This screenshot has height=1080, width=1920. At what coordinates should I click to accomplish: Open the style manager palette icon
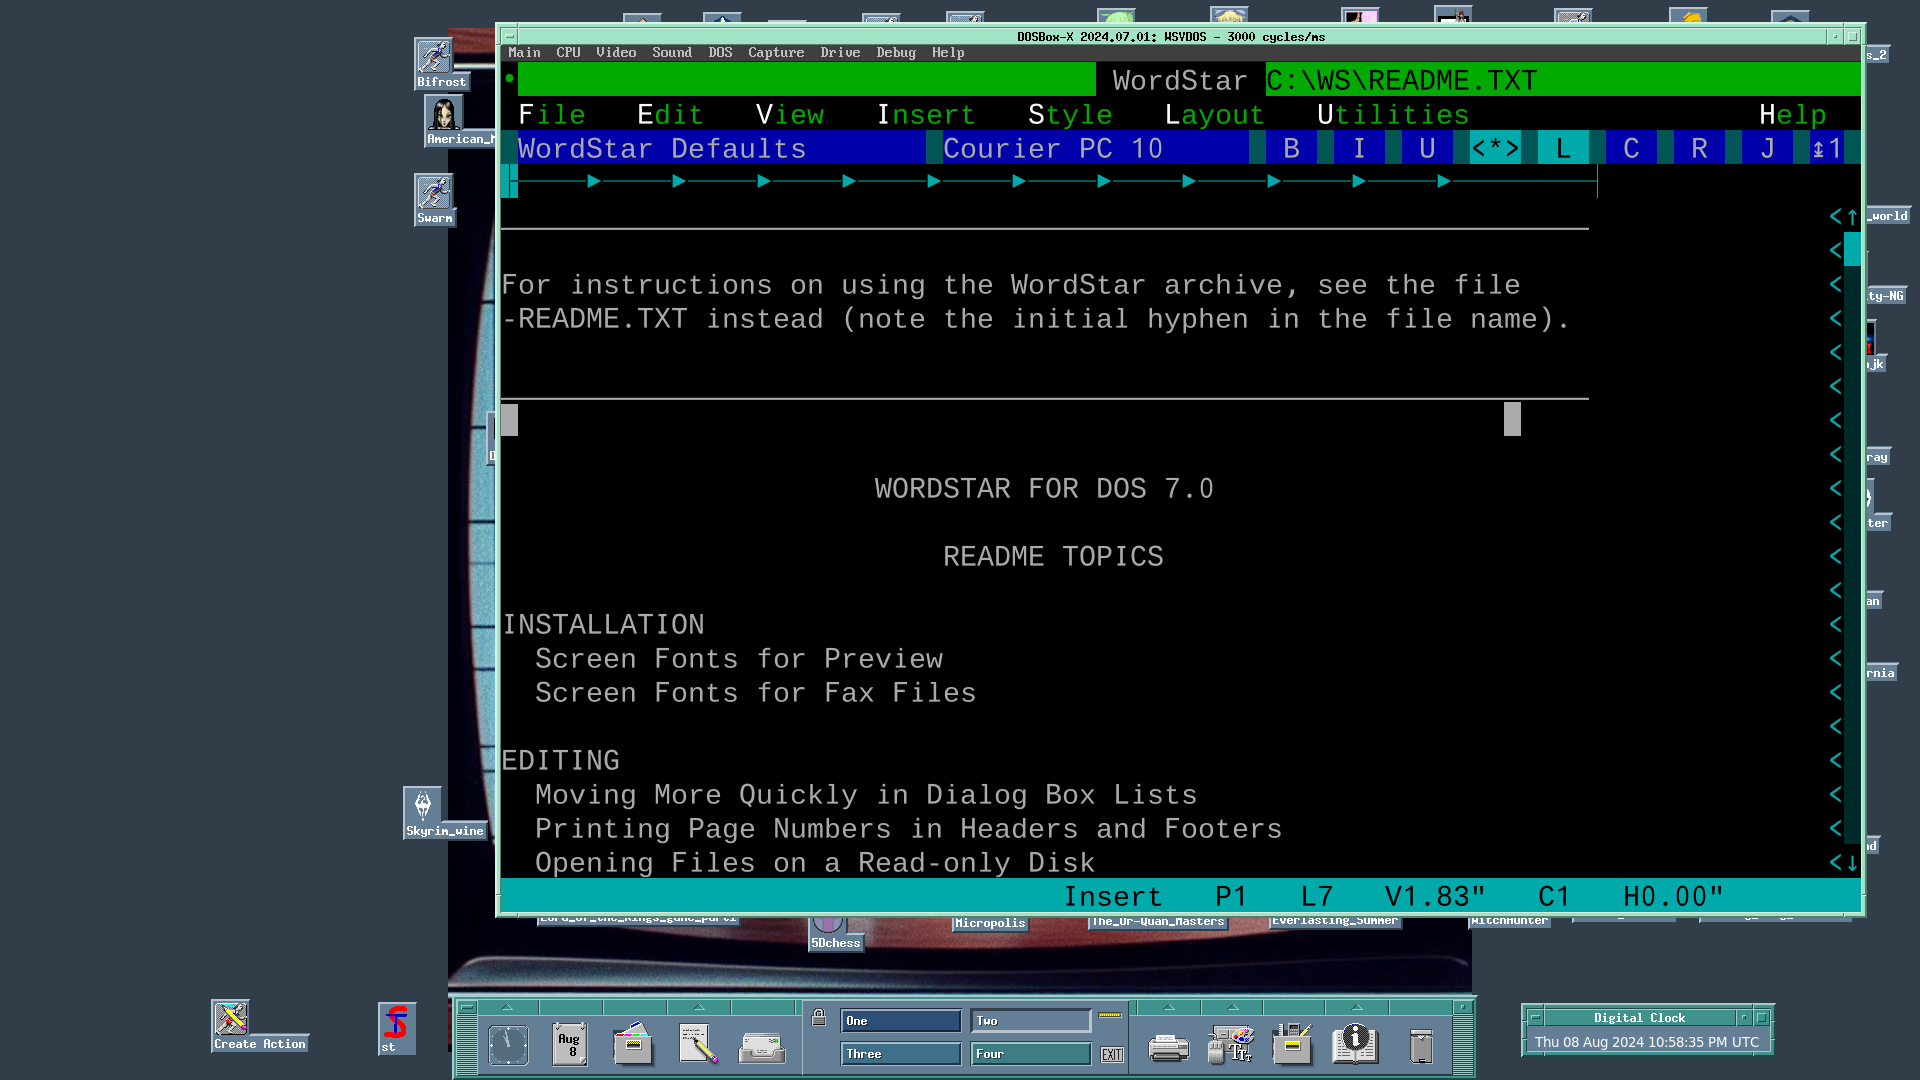click(1231, 1044)
